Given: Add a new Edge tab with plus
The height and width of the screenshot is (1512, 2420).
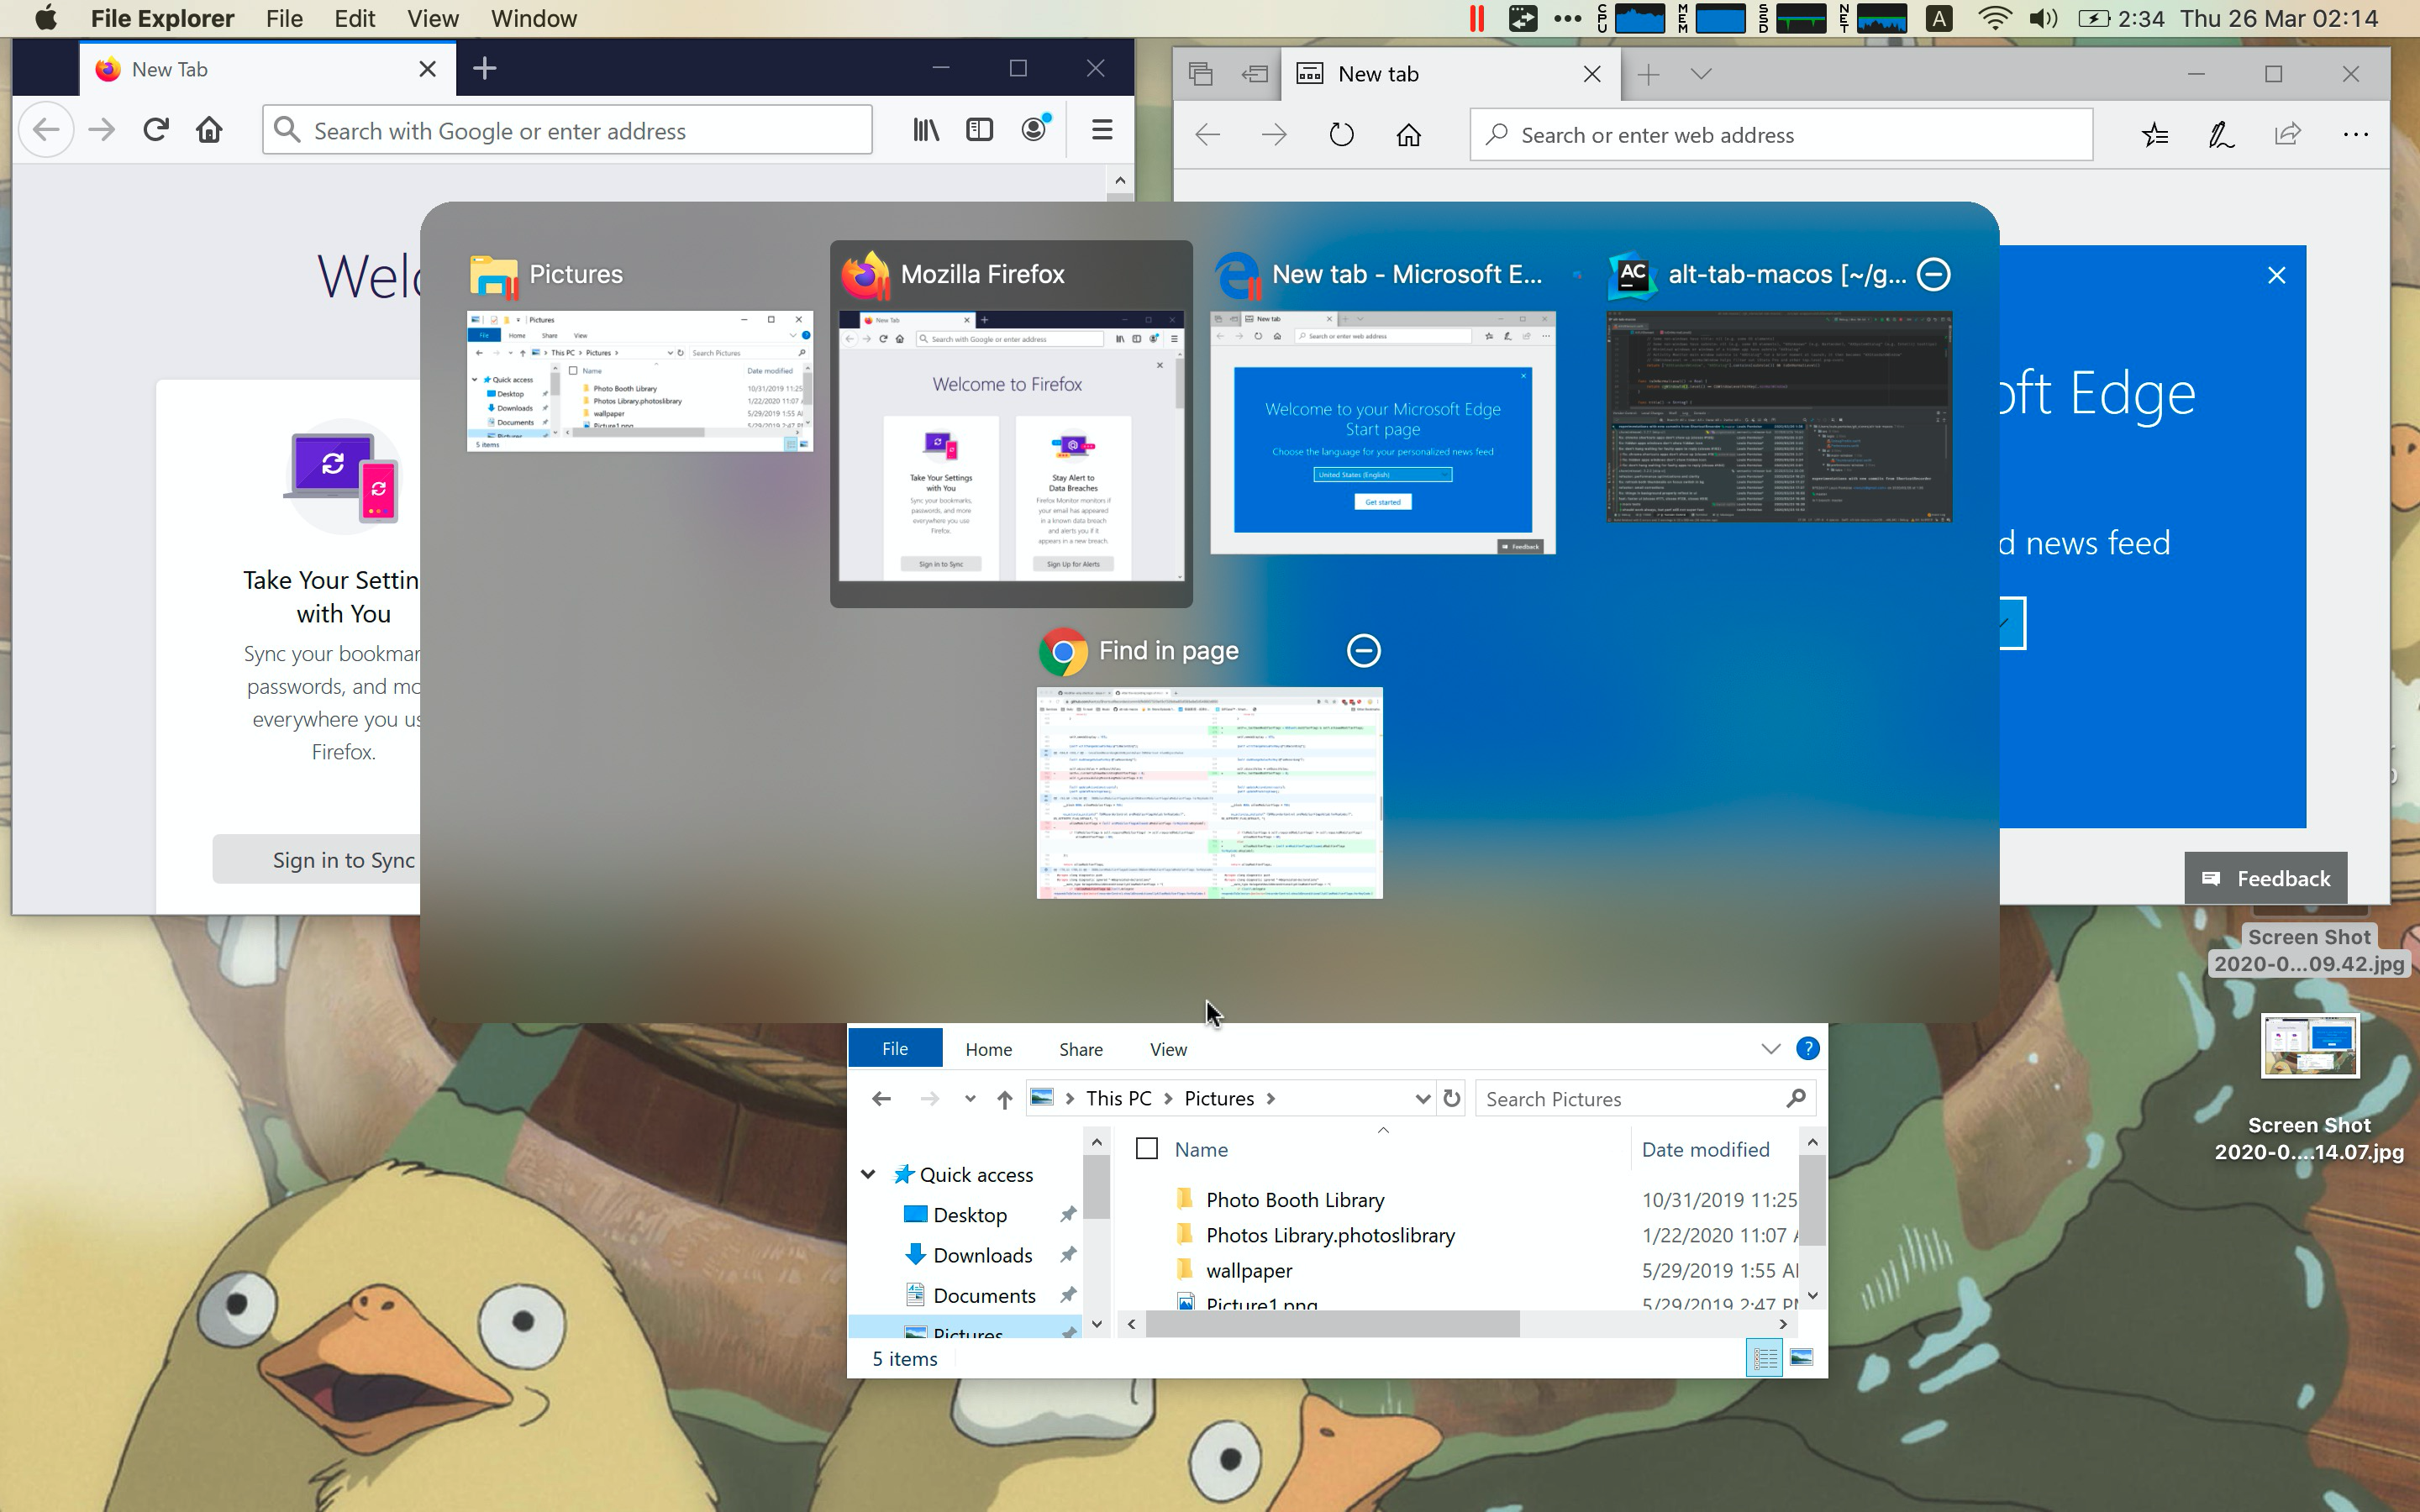Looking at the screenshot, I should (1648, 74).
